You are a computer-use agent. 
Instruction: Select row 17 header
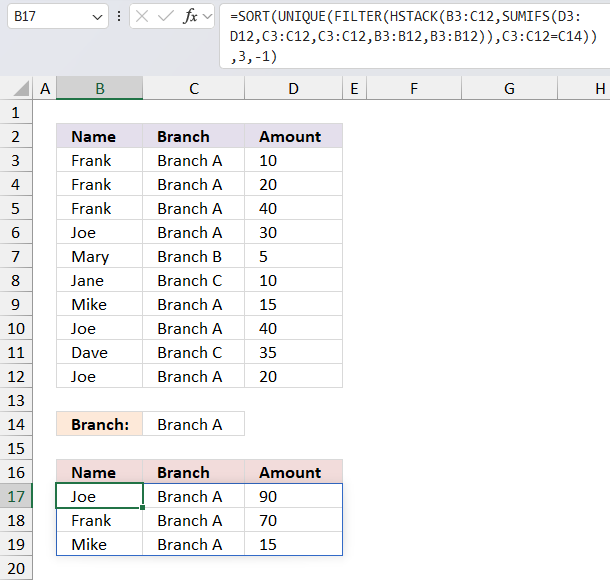16,496
